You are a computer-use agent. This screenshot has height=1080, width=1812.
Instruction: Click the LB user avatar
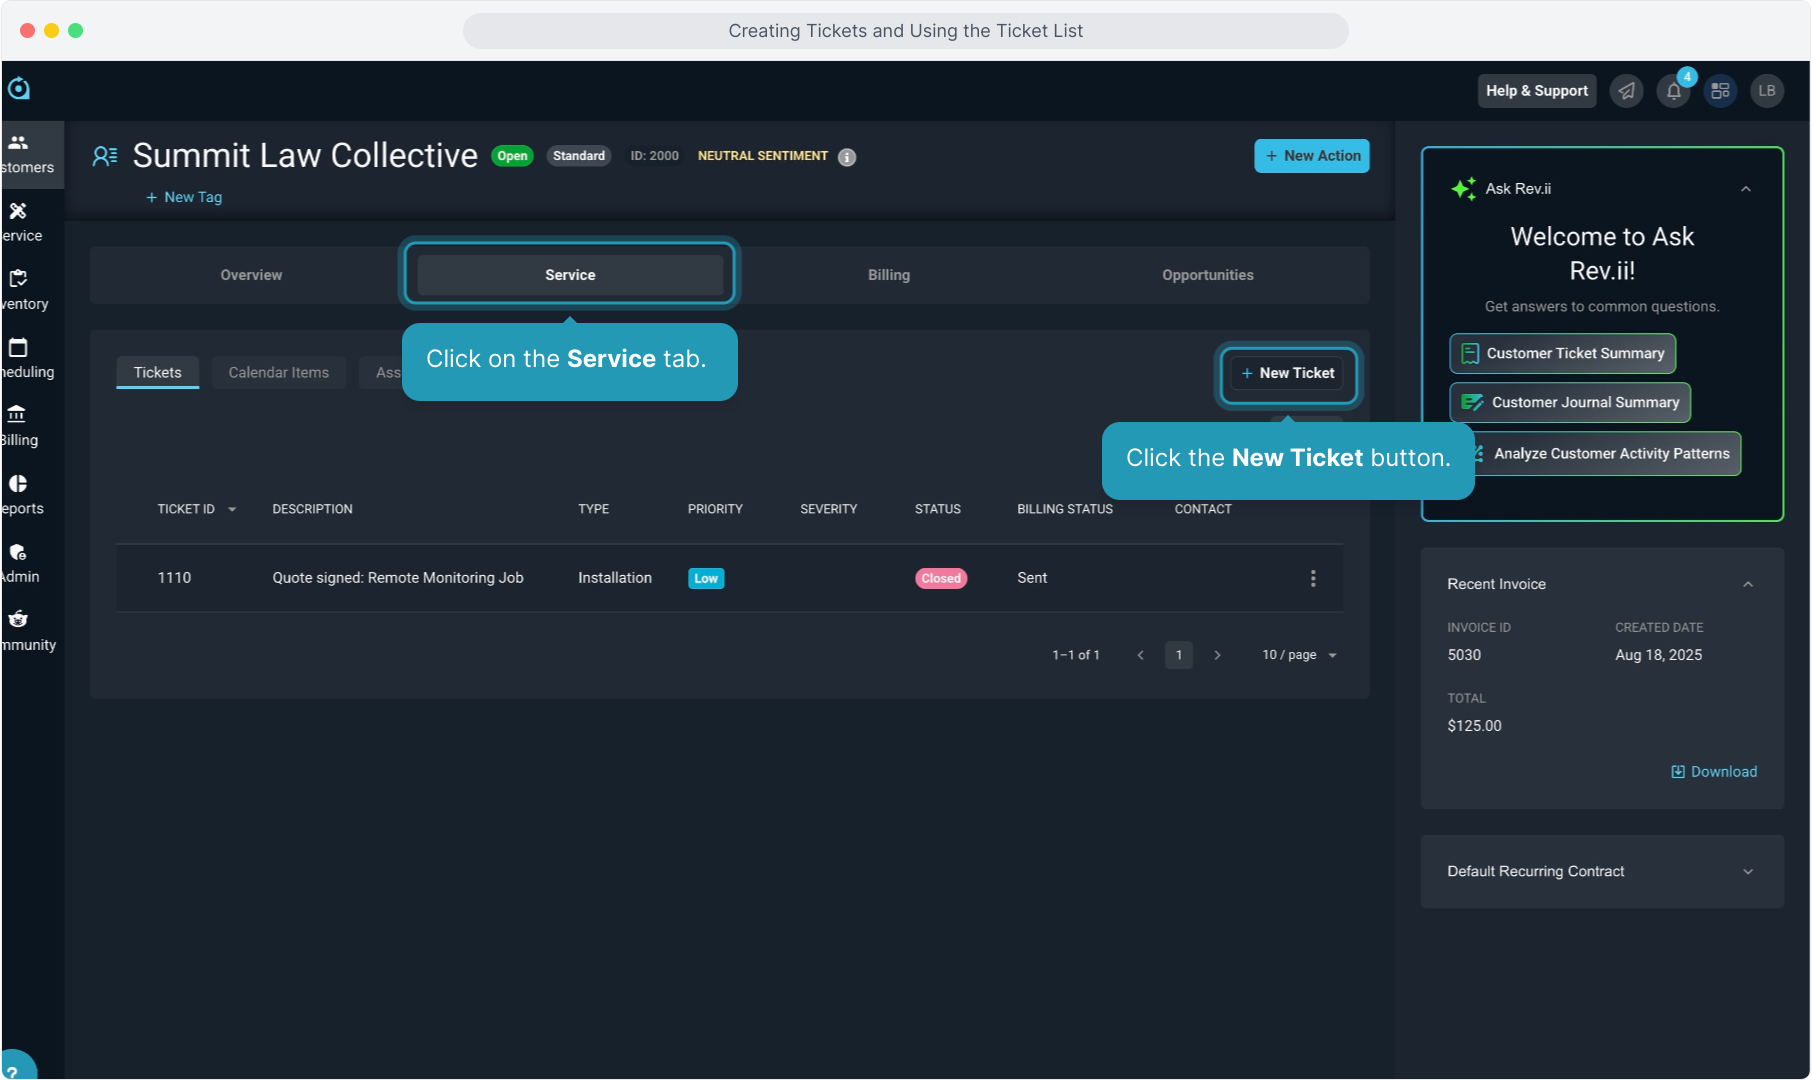click(x=1767, y=91)
